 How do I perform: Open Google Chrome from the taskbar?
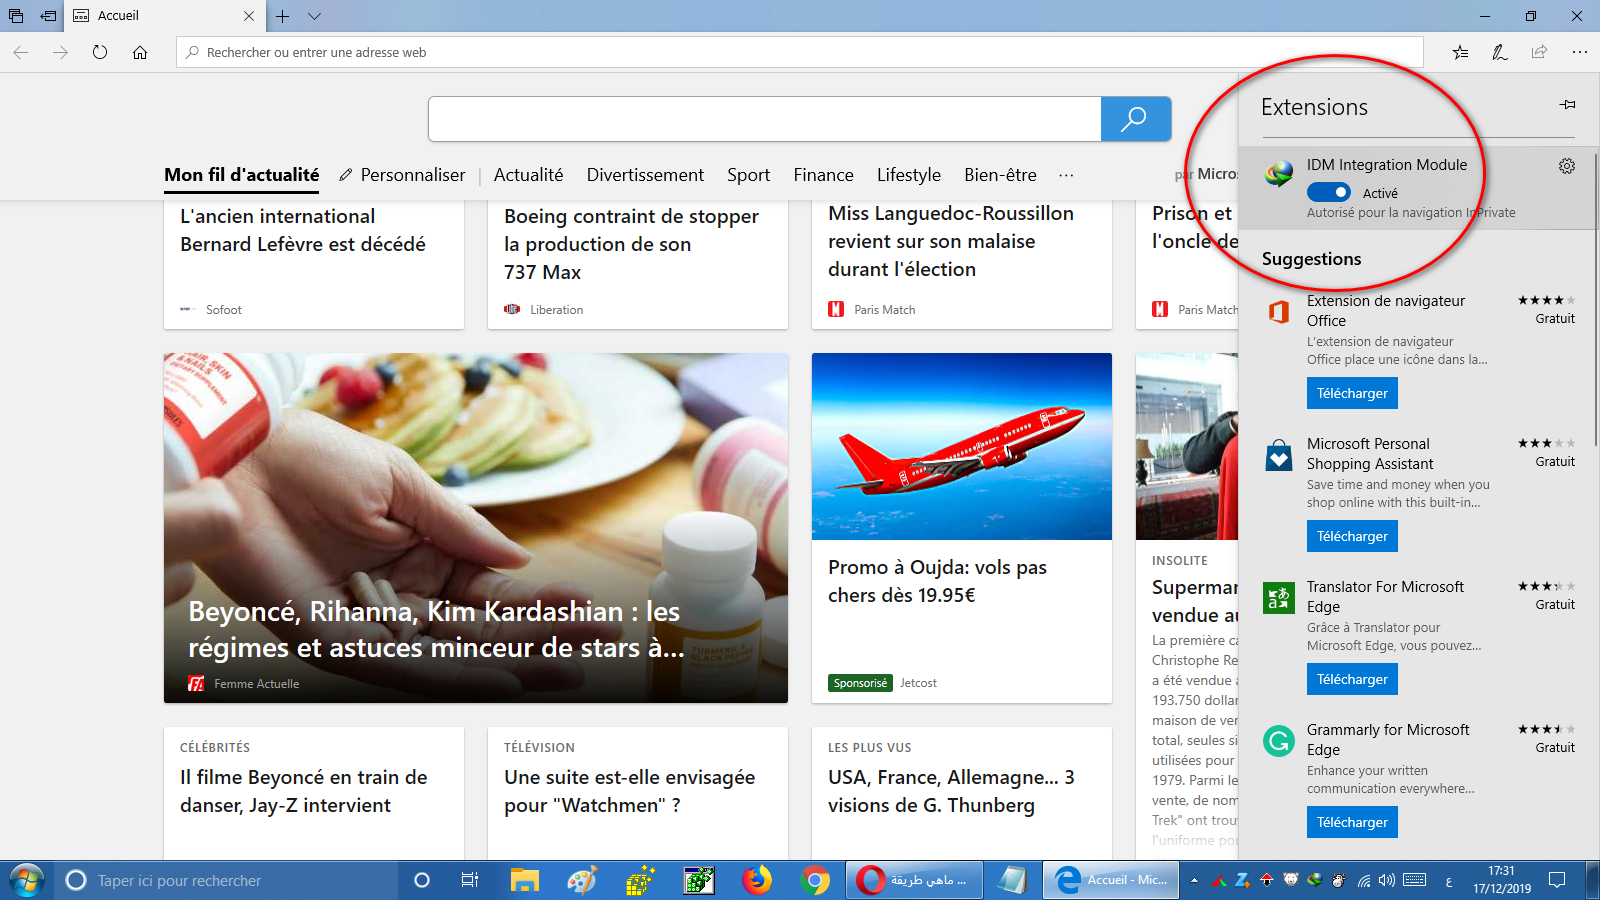tap(815, 880)
